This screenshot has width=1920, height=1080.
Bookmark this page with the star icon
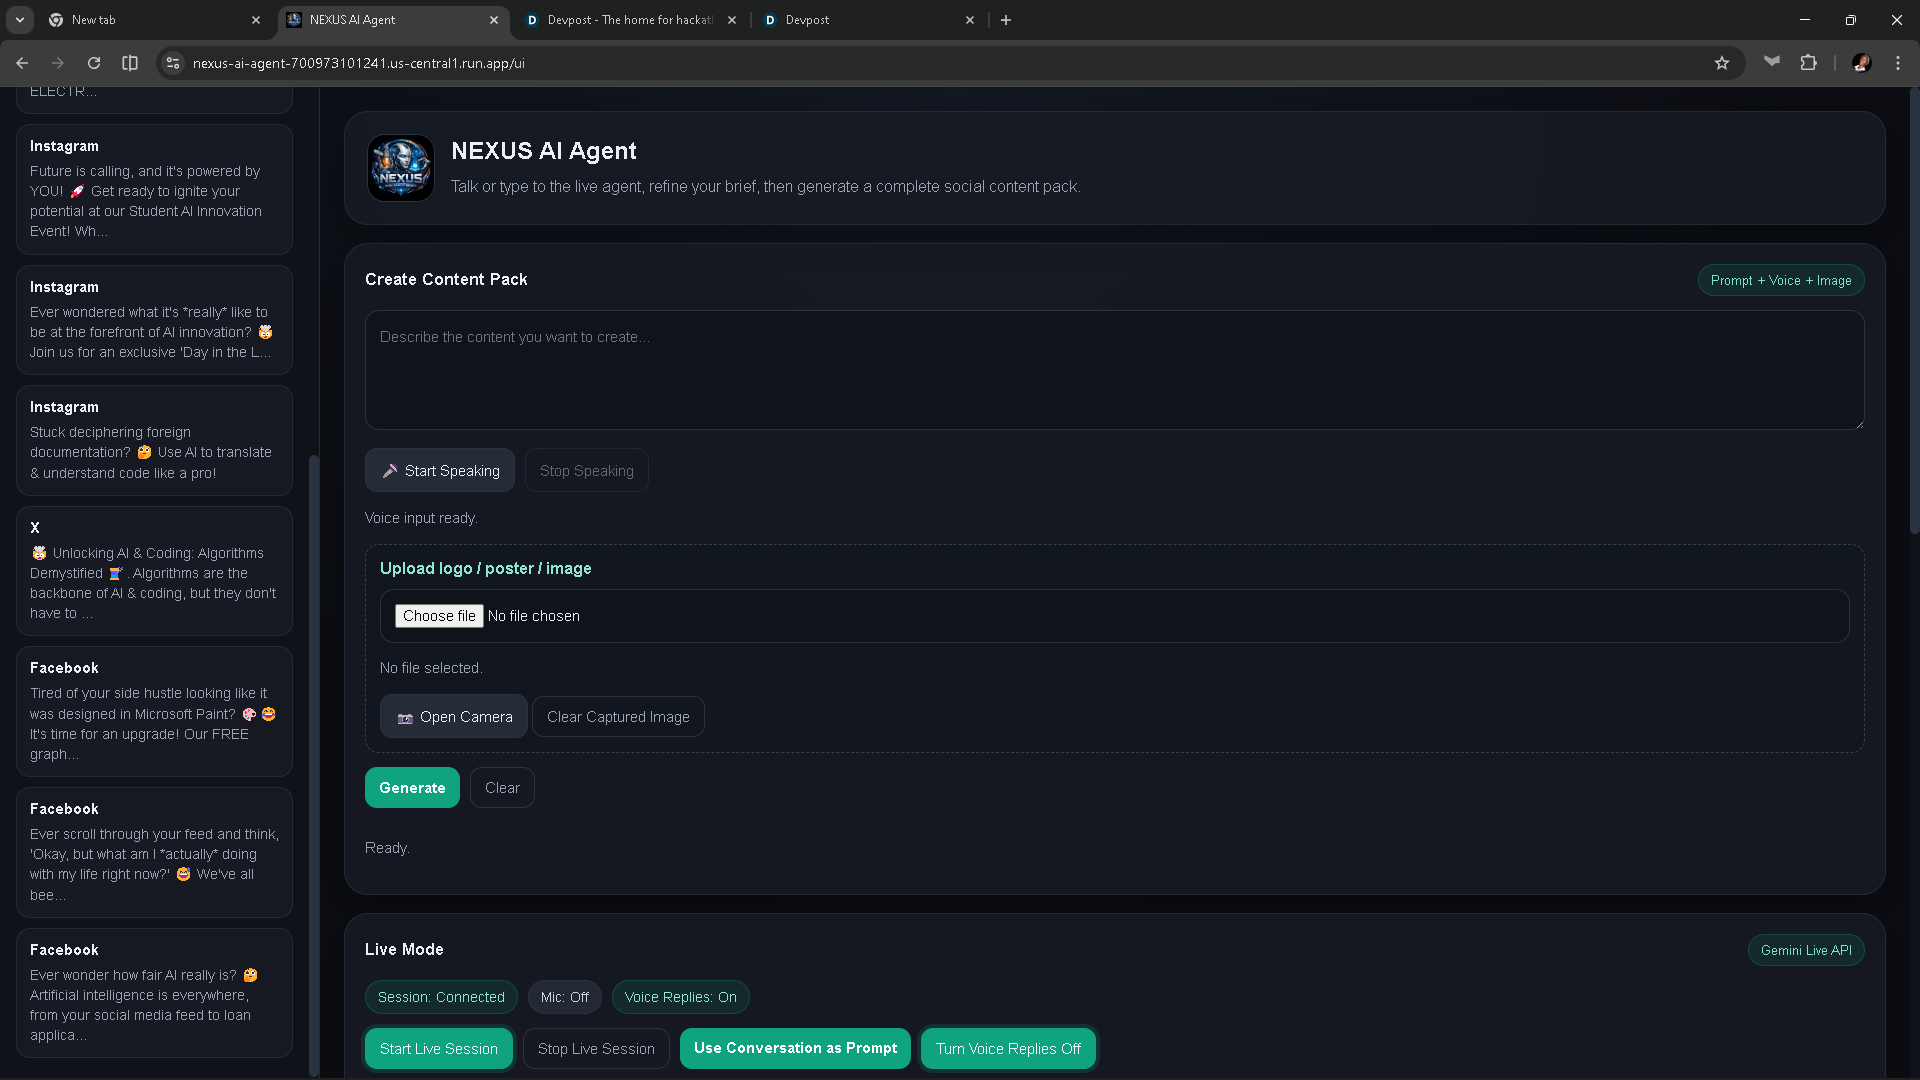(x=1721, y=63)
